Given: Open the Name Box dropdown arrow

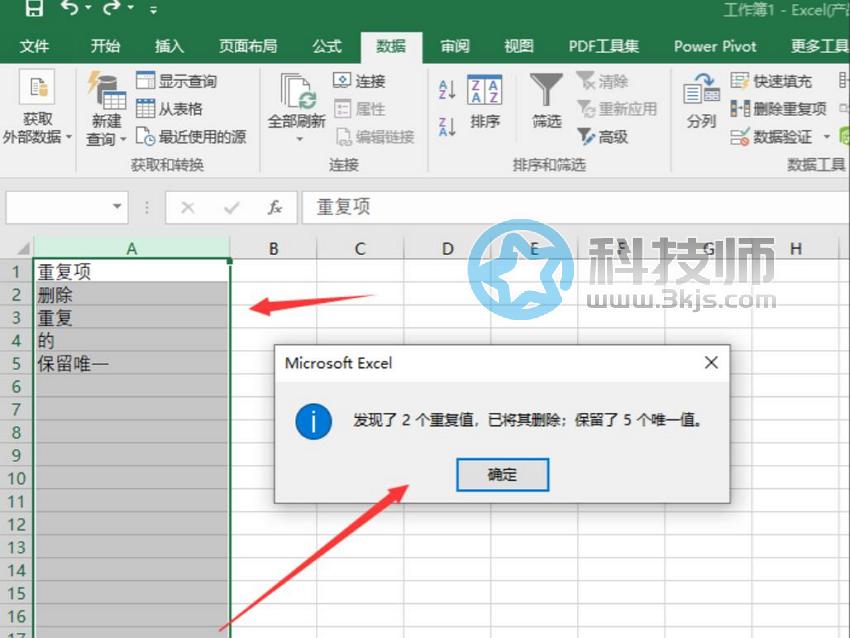Looking at the screenshot, I should 117,207.
